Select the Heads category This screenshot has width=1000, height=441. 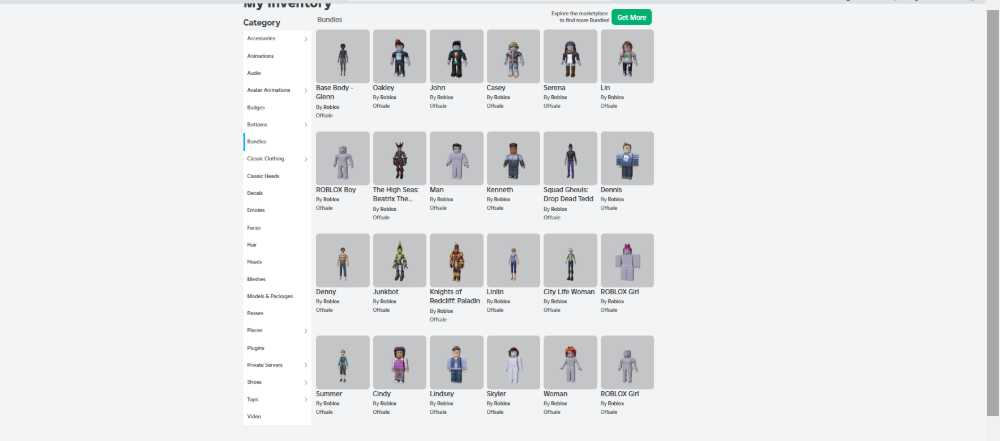point(254,262)
